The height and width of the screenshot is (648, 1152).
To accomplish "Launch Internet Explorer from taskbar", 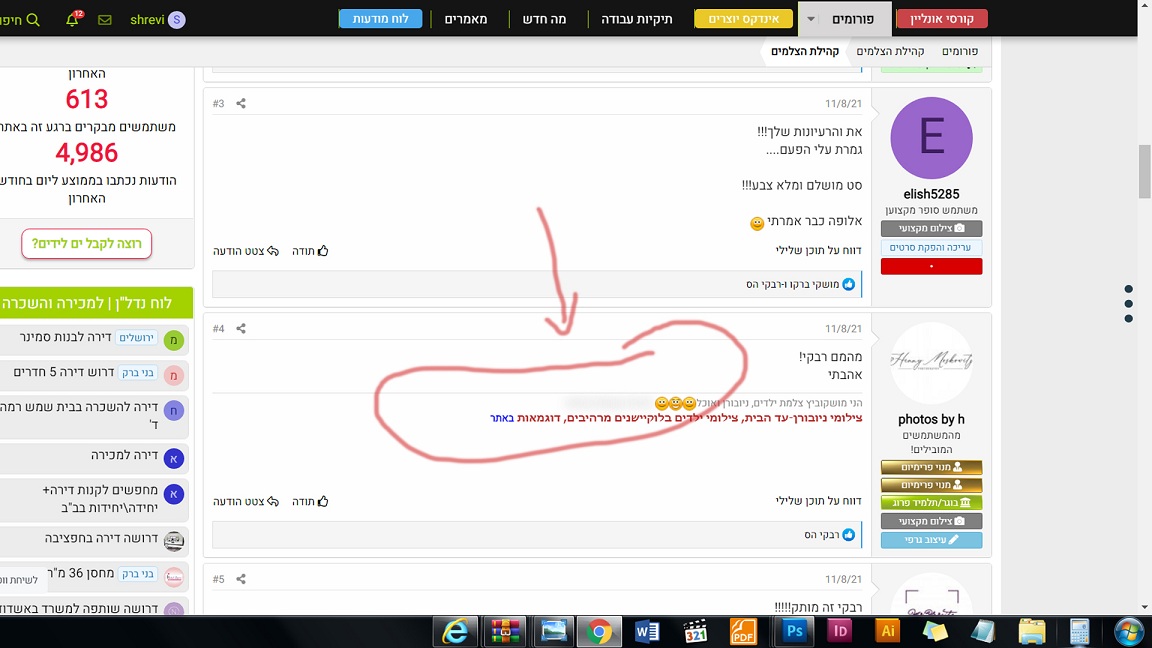I will 455,631.
